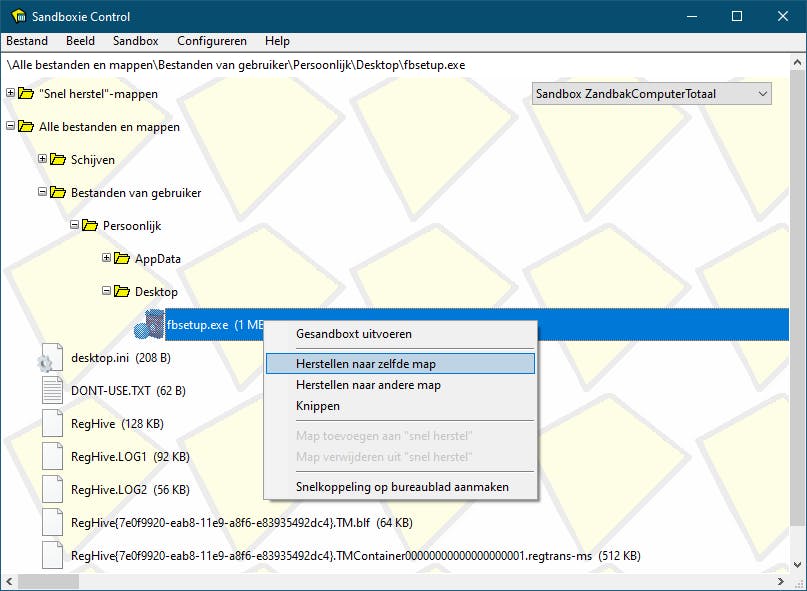Click the vertical scrollbar up arrow
Screen dimensions: 807x591
point(797,62)
